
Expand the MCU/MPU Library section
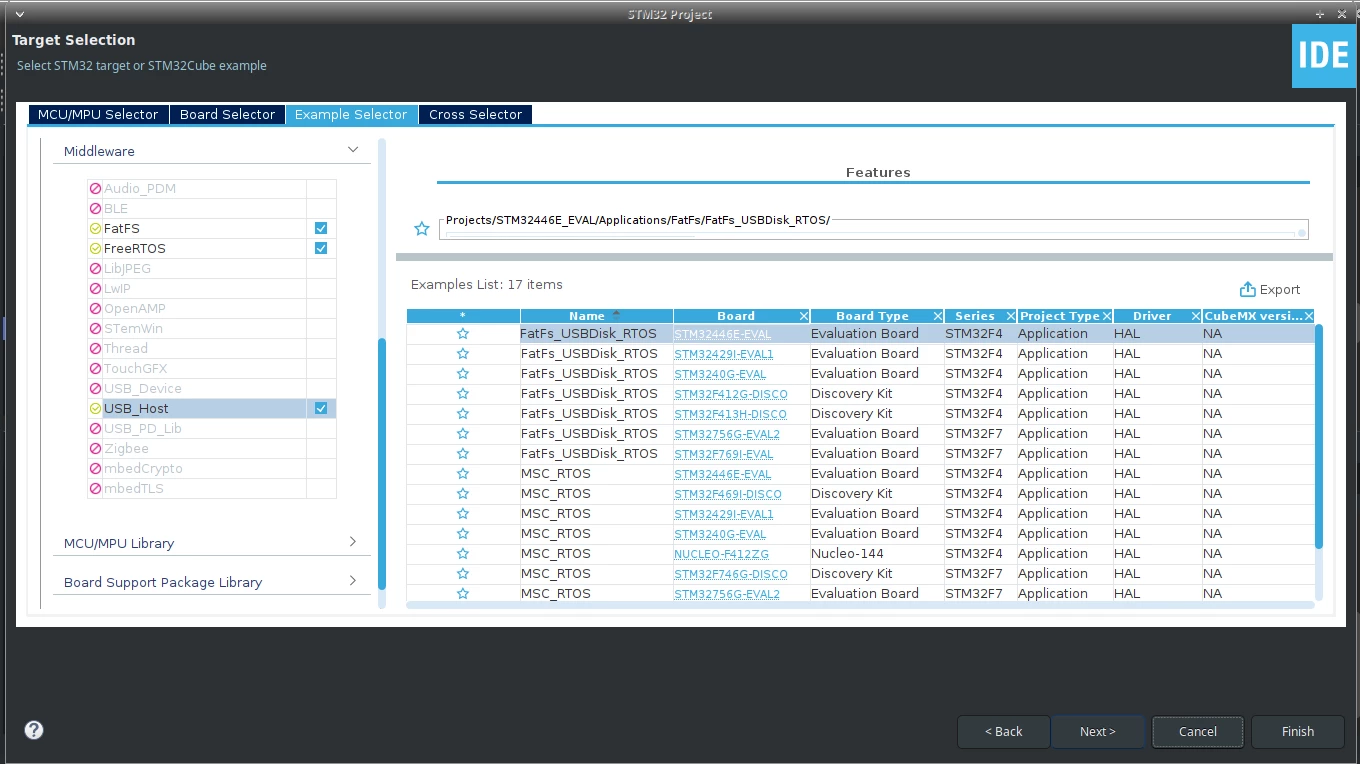211,543
